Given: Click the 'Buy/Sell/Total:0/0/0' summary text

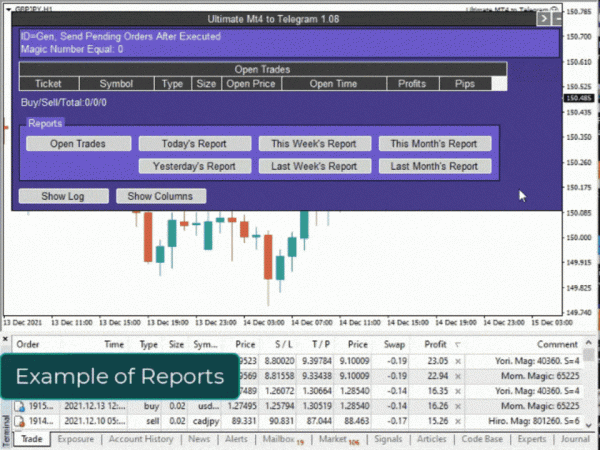Looking at the screenshot, I should coord(64,103).
